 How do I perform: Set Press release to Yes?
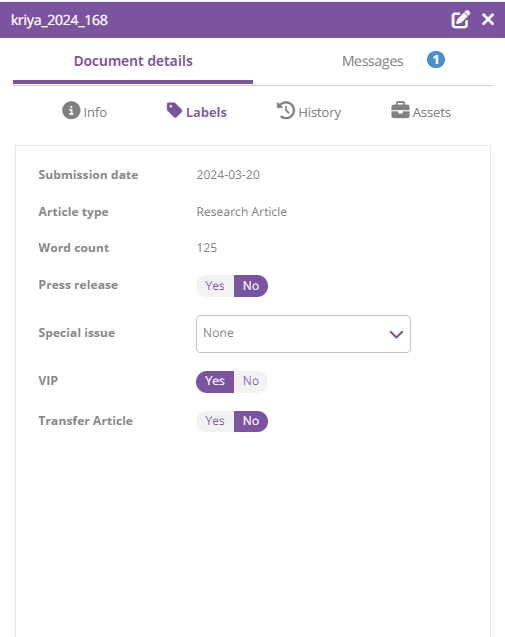tap(215, 286)
